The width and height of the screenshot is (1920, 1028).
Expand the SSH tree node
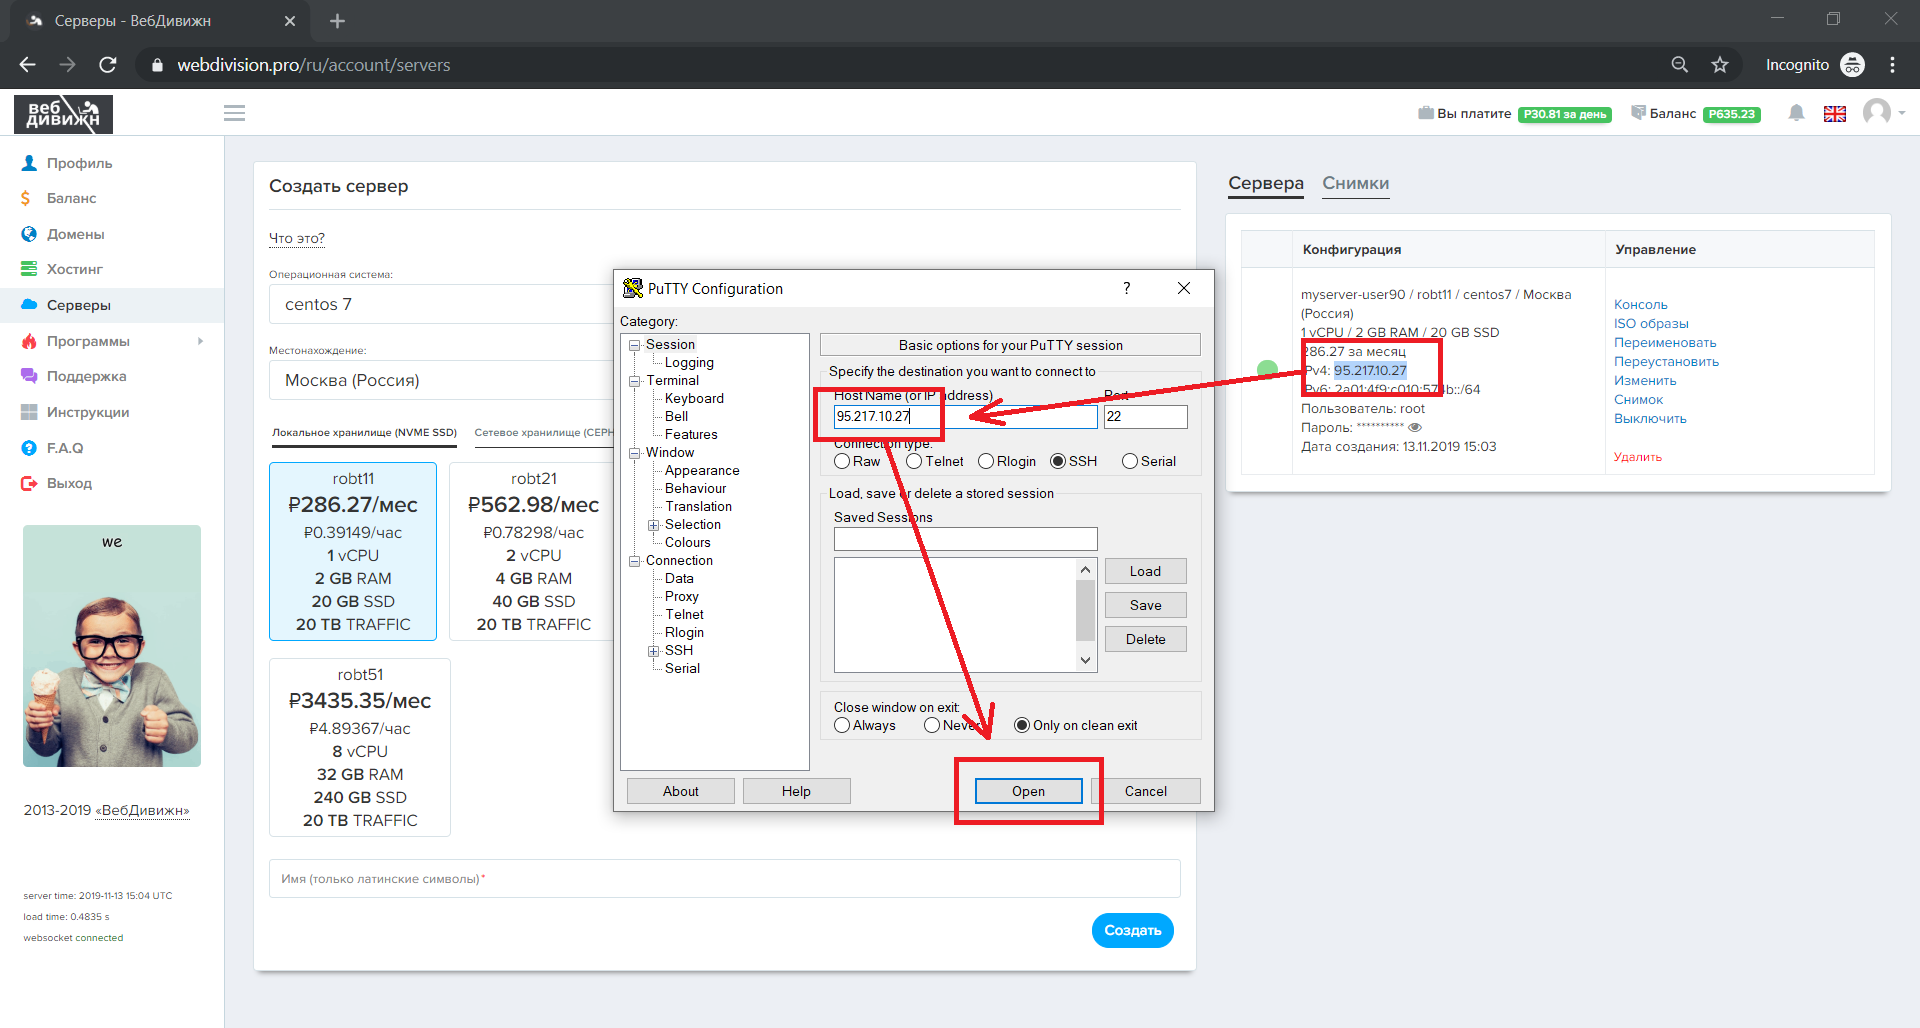pos(653,651)
